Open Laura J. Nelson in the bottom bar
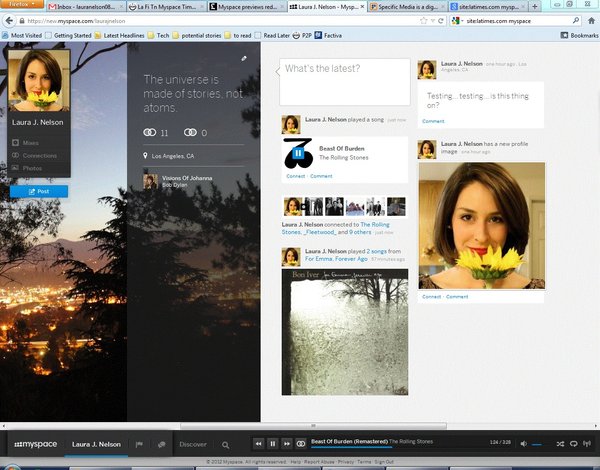This screenshot has width=600, height=470. 96,444
